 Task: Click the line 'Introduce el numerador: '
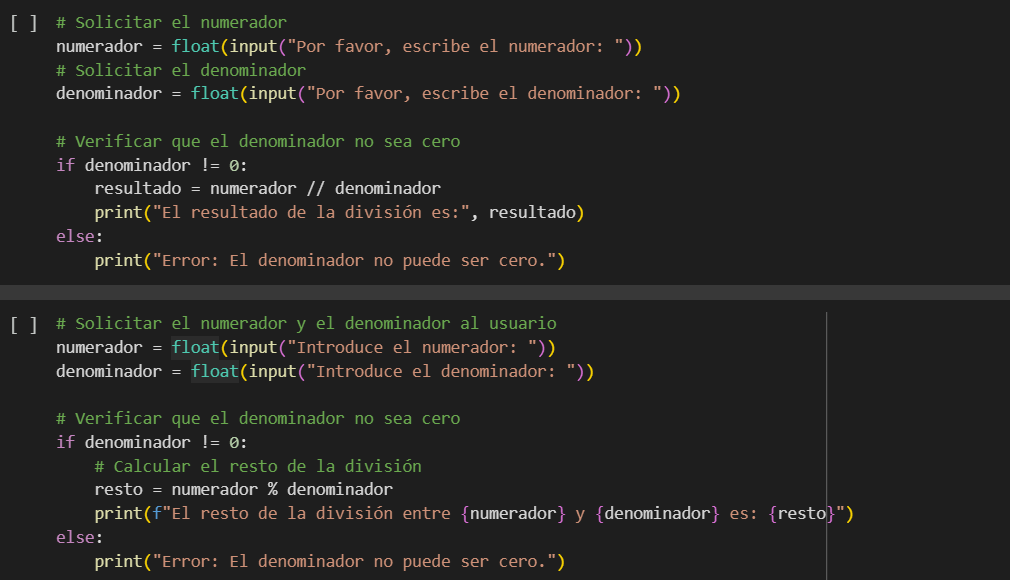tap(306, 348)
